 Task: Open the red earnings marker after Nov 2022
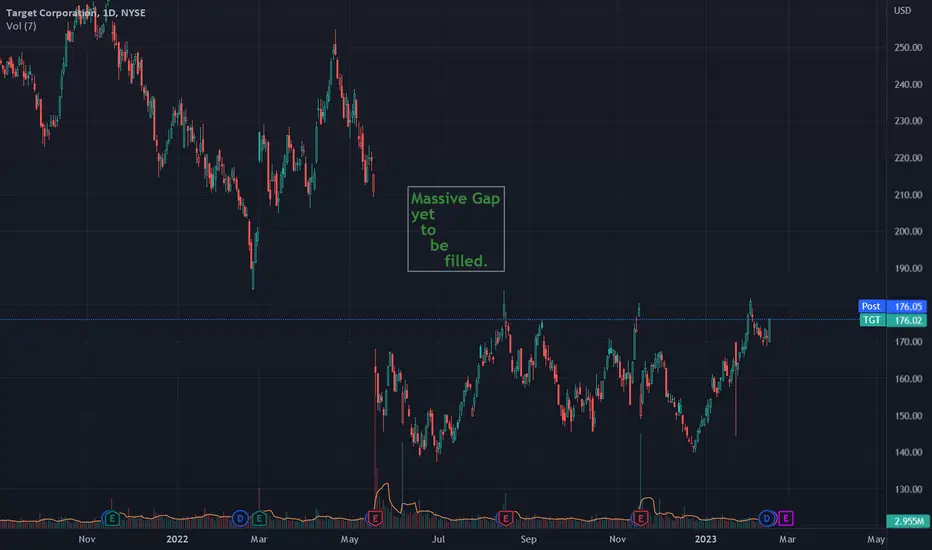640,518
